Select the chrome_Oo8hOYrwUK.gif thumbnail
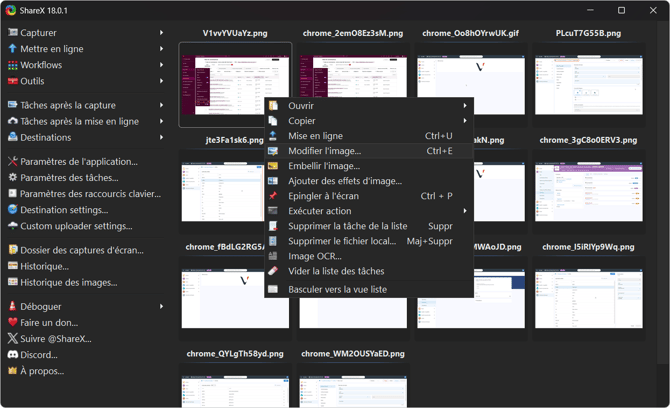The height and width of the screenshot is (408, 670). click(471, 85)
